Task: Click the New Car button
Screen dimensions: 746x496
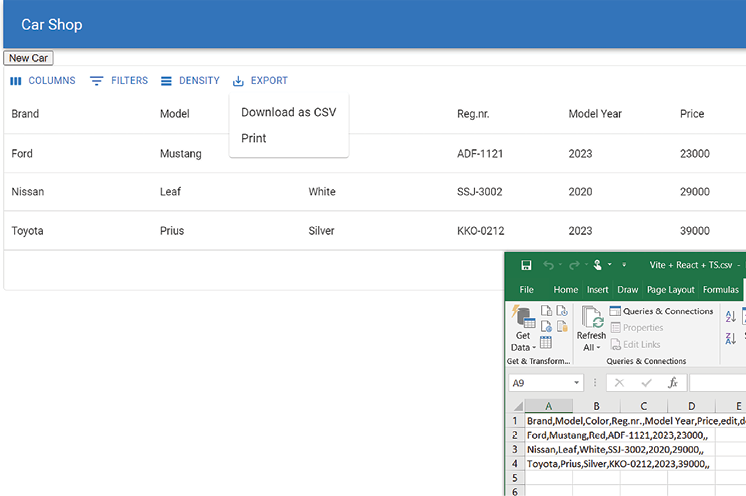Action: pos(28,58)
